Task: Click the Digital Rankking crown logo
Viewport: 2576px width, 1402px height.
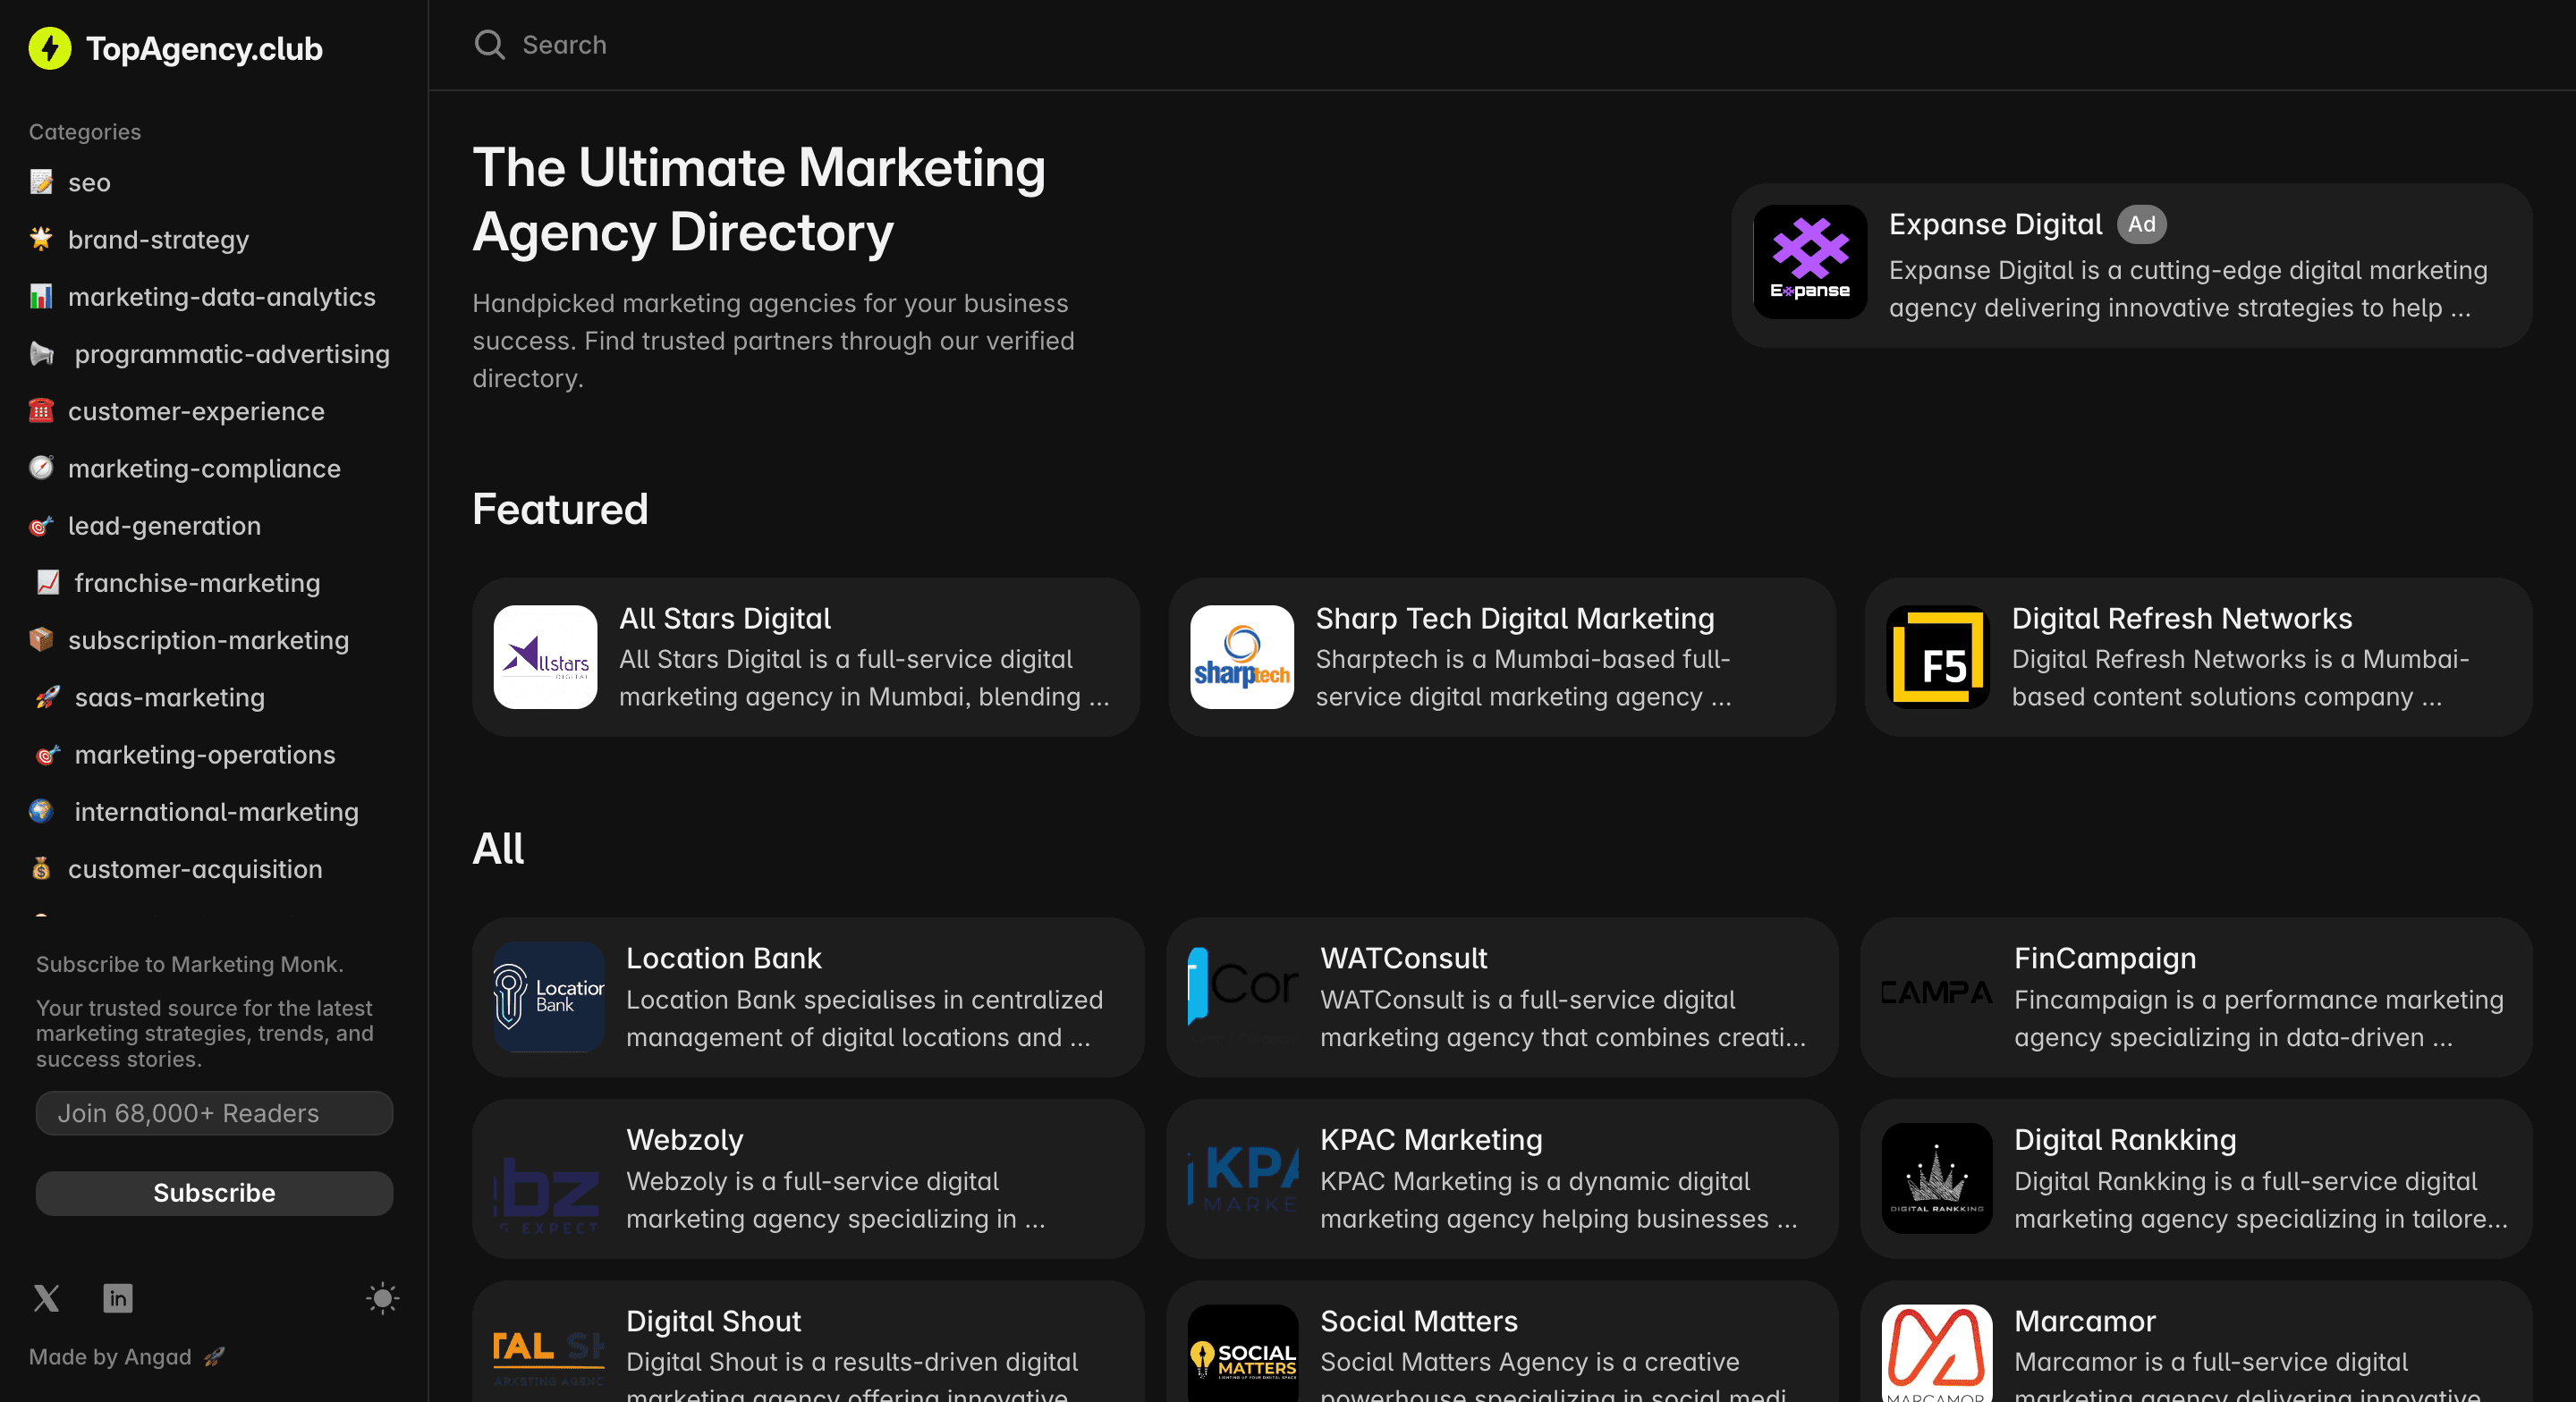Action: pyautogui.click(x=1937, y=1178)
